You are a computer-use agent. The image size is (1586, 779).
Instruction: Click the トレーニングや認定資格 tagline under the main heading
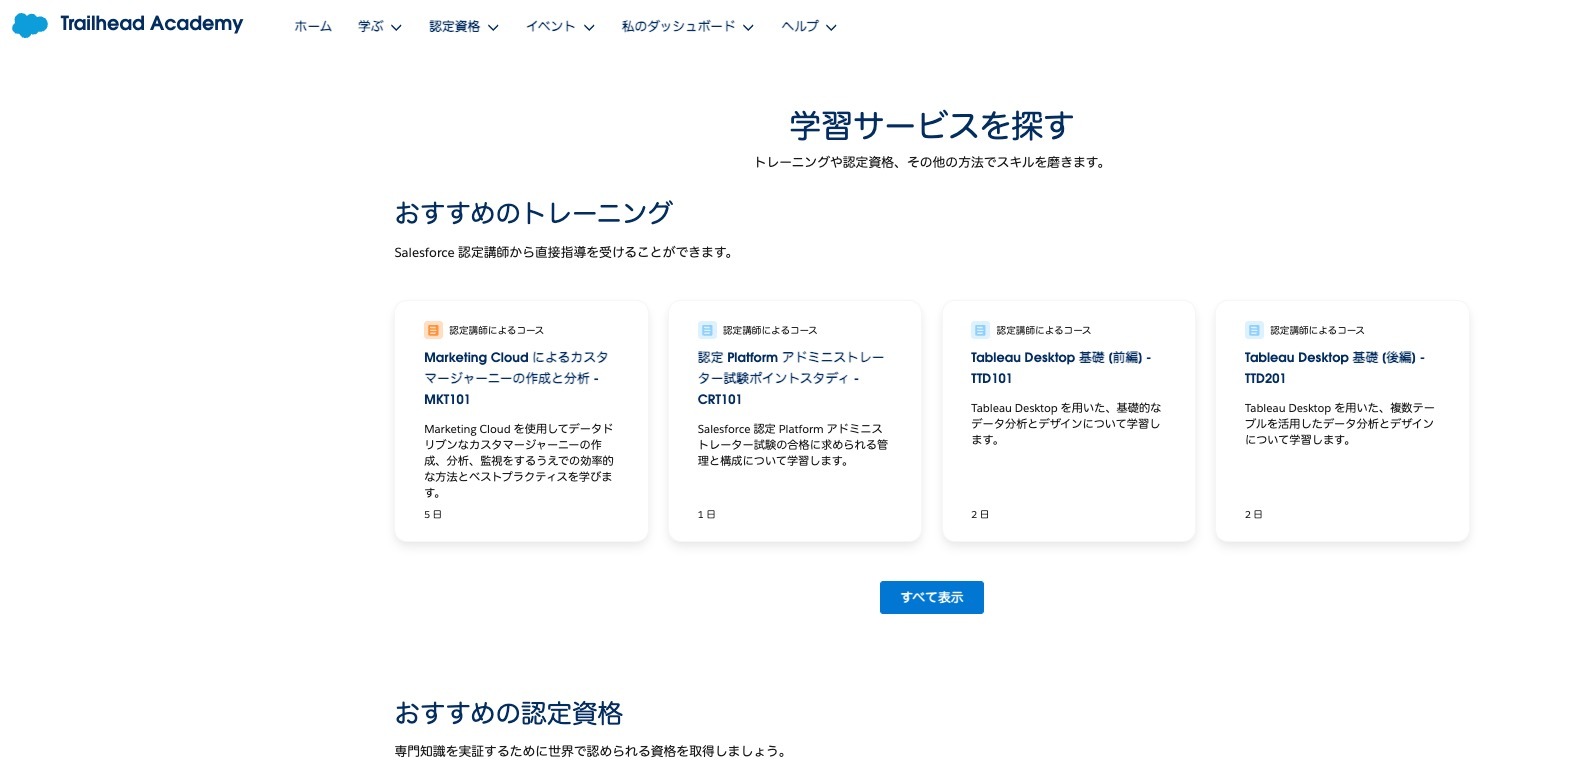pos(931,162)
